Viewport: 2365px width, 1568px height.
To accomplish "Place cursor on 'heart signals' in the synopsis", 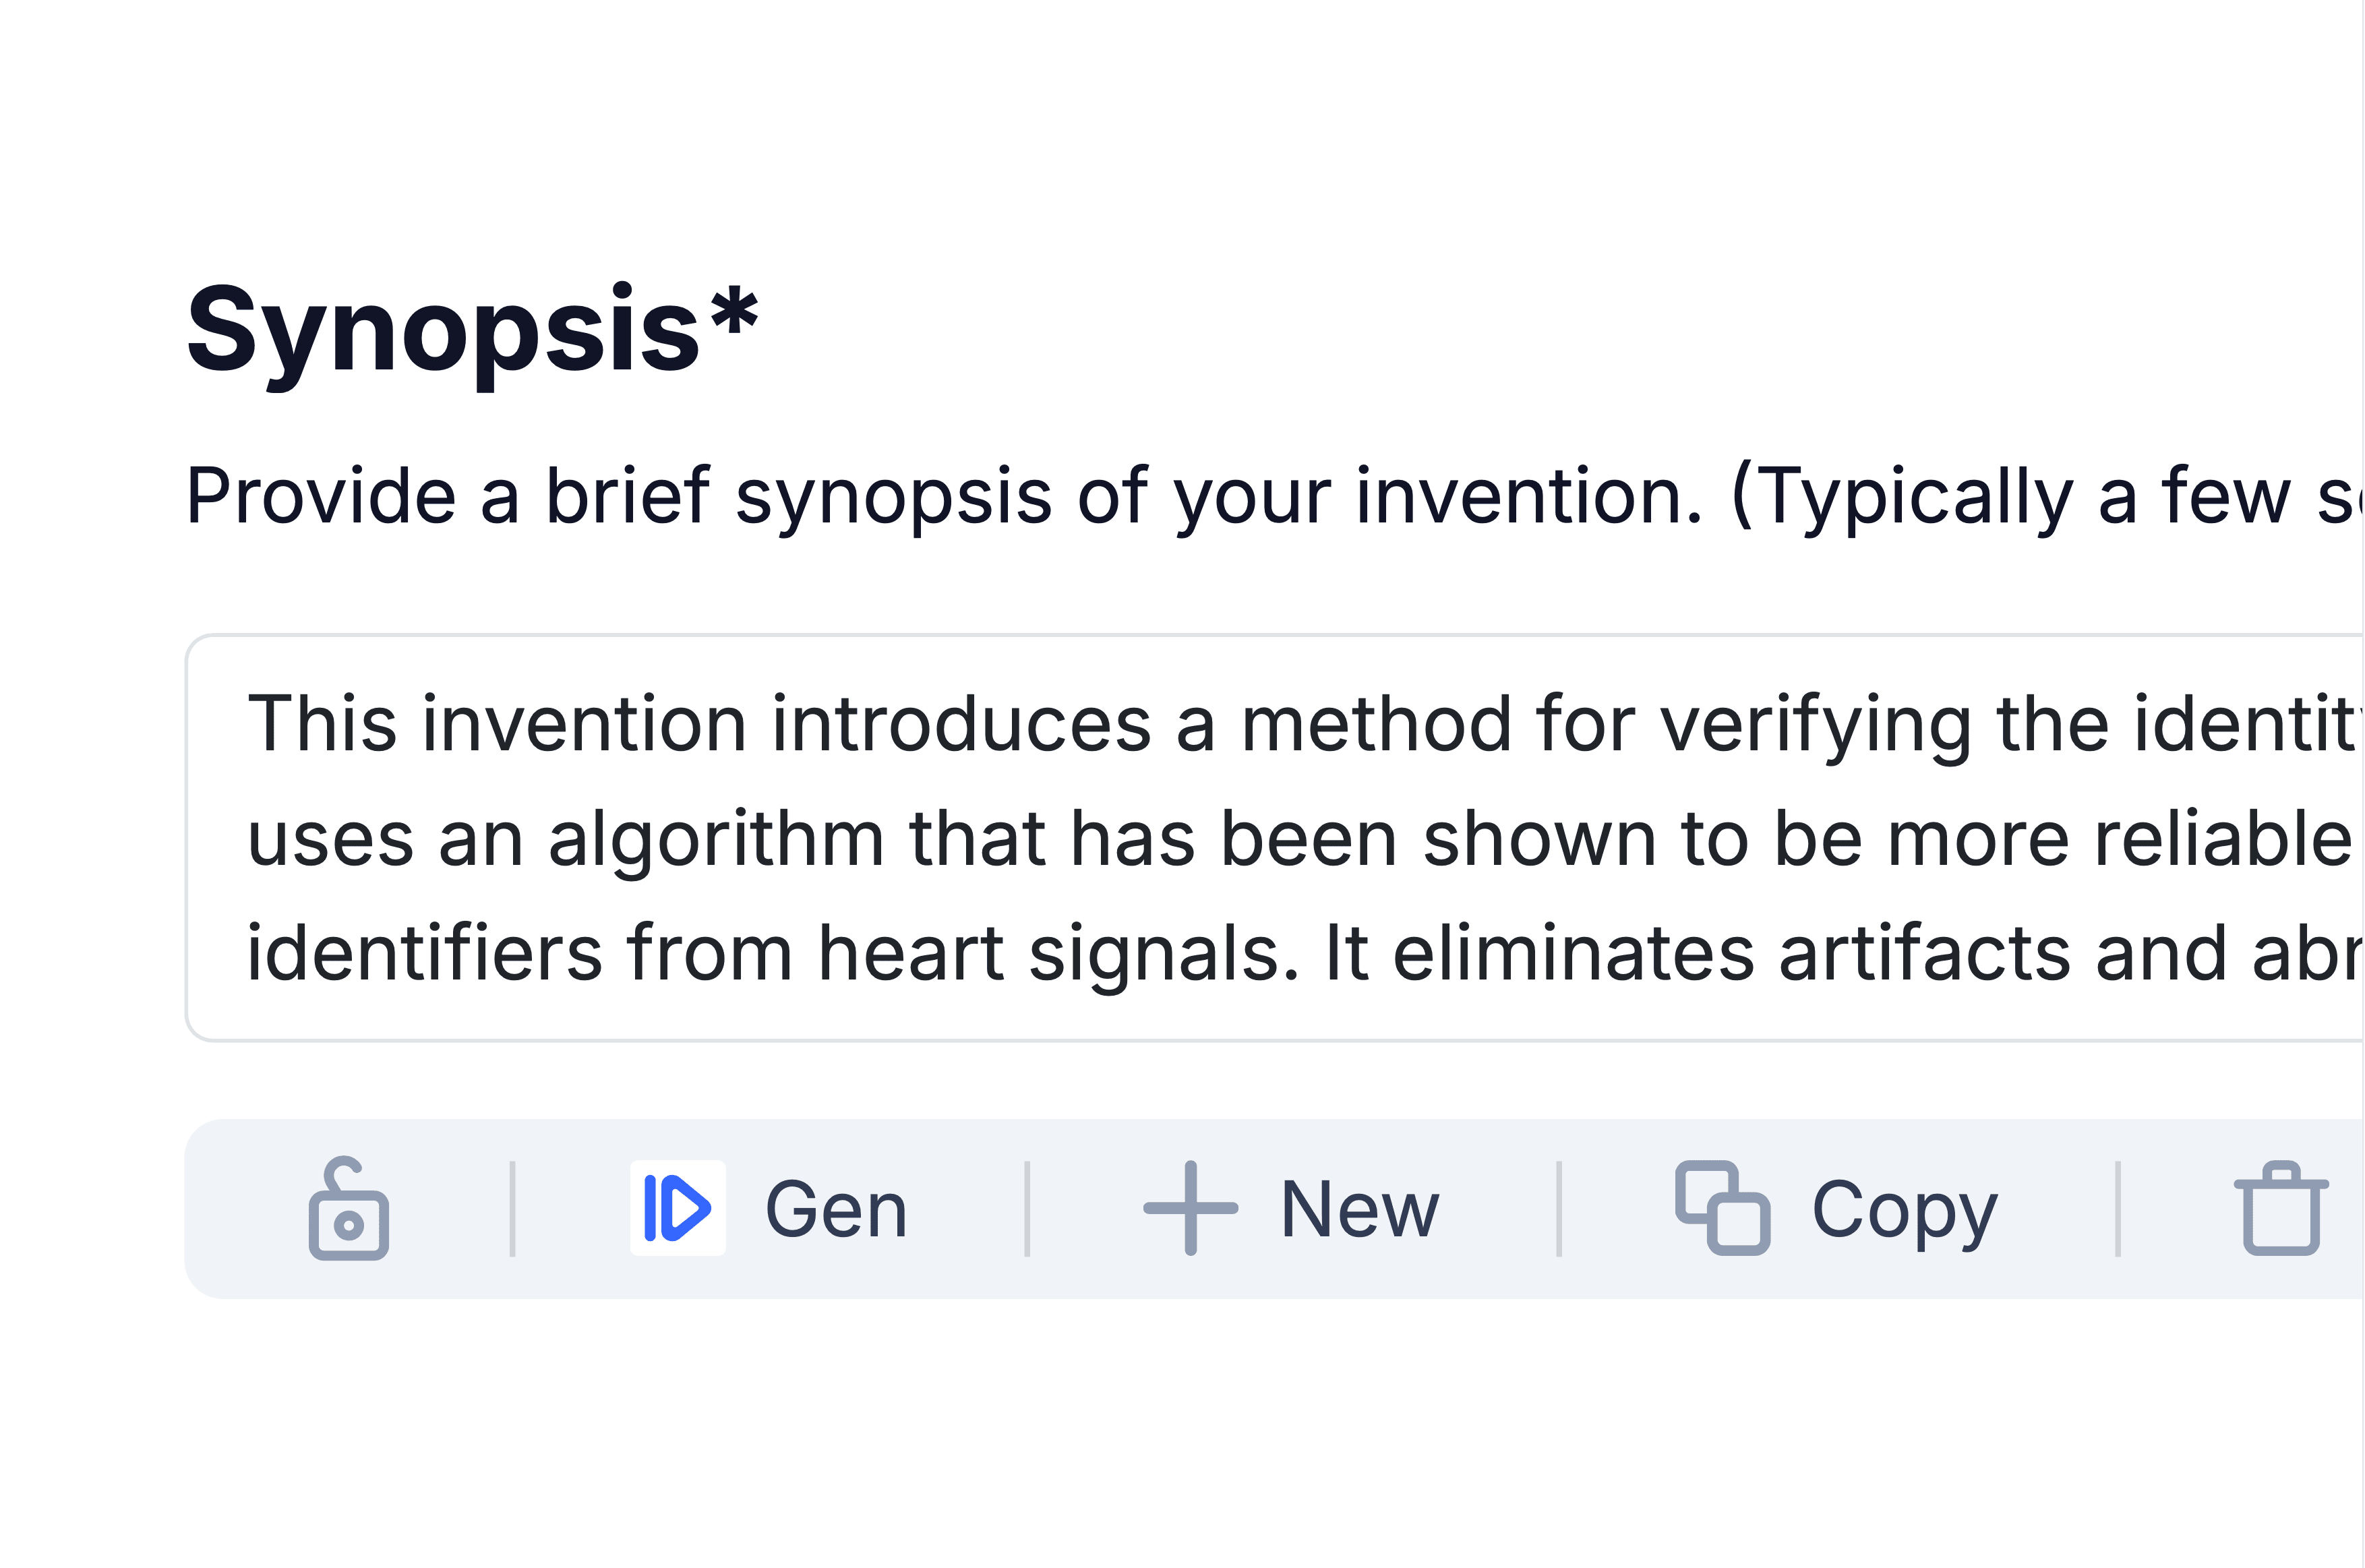I will click(x=1059, y=954).
